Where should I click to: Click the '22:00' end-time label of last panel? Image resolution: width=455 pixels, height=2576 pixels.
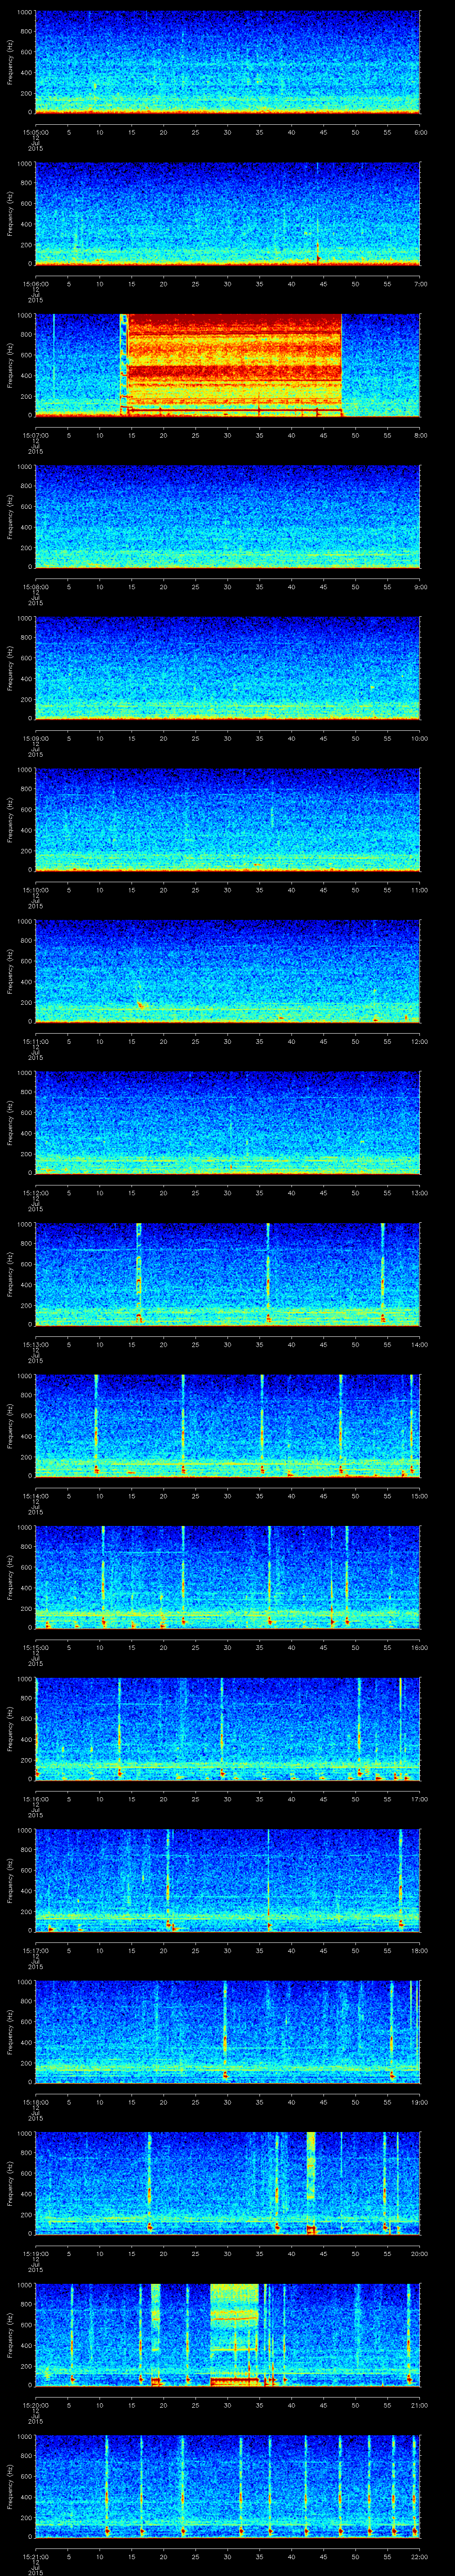coord(419,2556)
